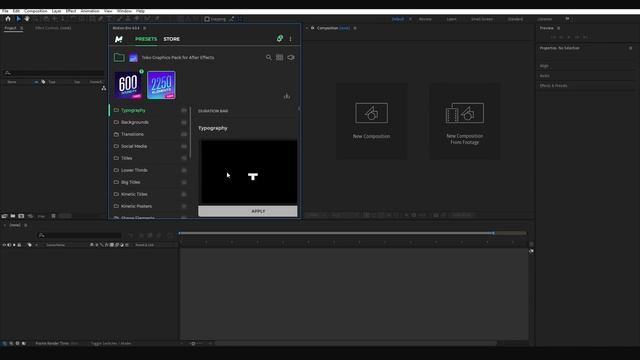Toggle the video eye column switch in timeline
The width and height of the screenshot is (640, 360).
point(4,245)
